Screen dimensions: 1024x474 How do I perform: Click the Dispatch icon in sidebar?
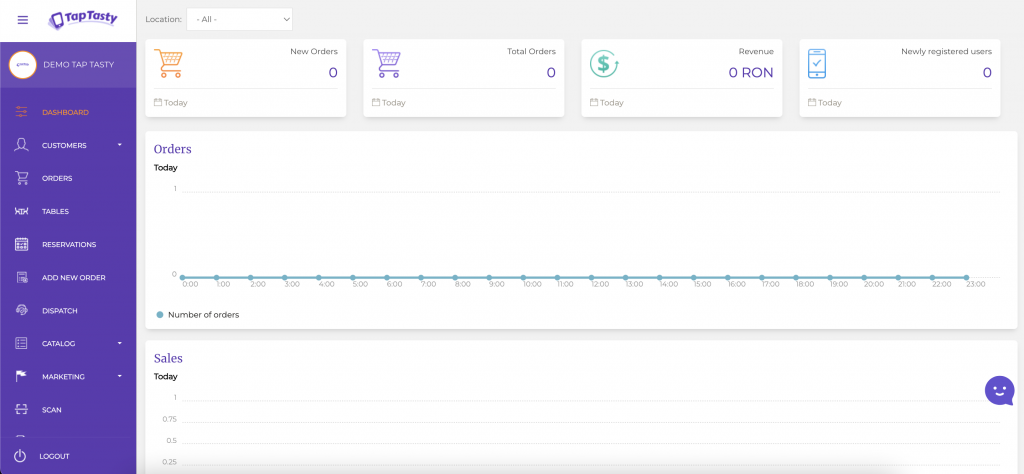(21, 310)
